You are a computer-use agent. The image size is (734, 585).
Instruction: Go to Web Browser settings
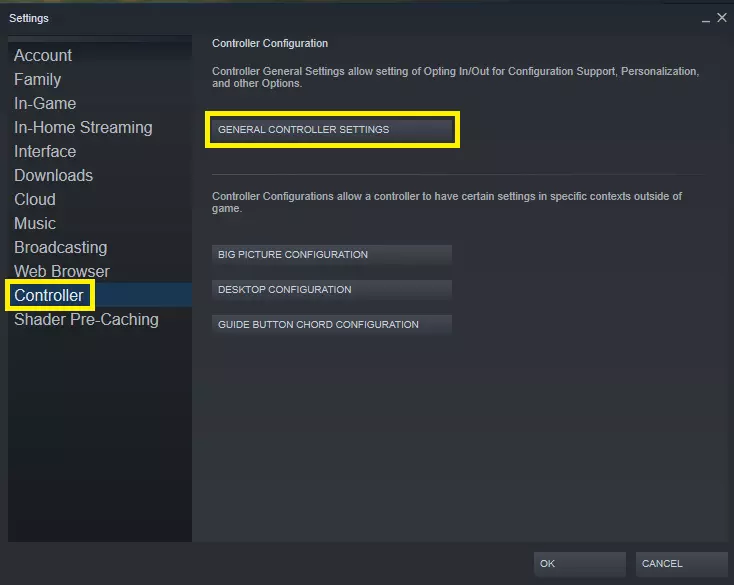tap(100, 271)
